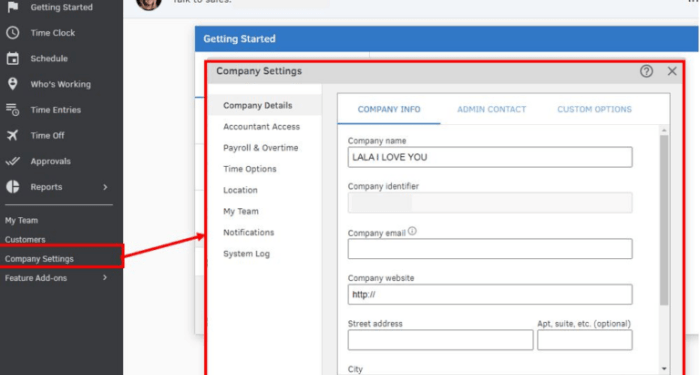700x375 pixels.
Task: Click the Getting Started flag icon
Action: pos(12,7)
